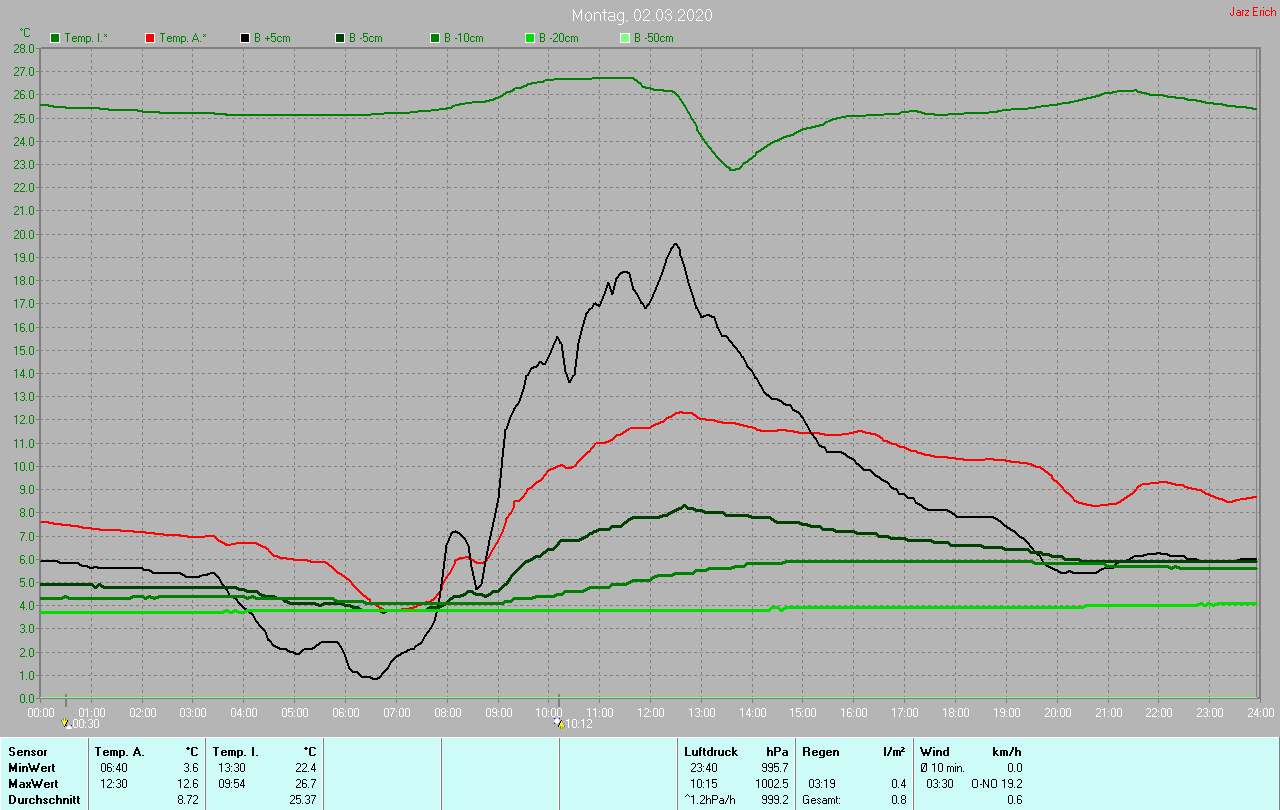Screen dimensions: 1280x810
Task: Click the 00:00 label on the time axis
Action: click(x=41, y=712)
